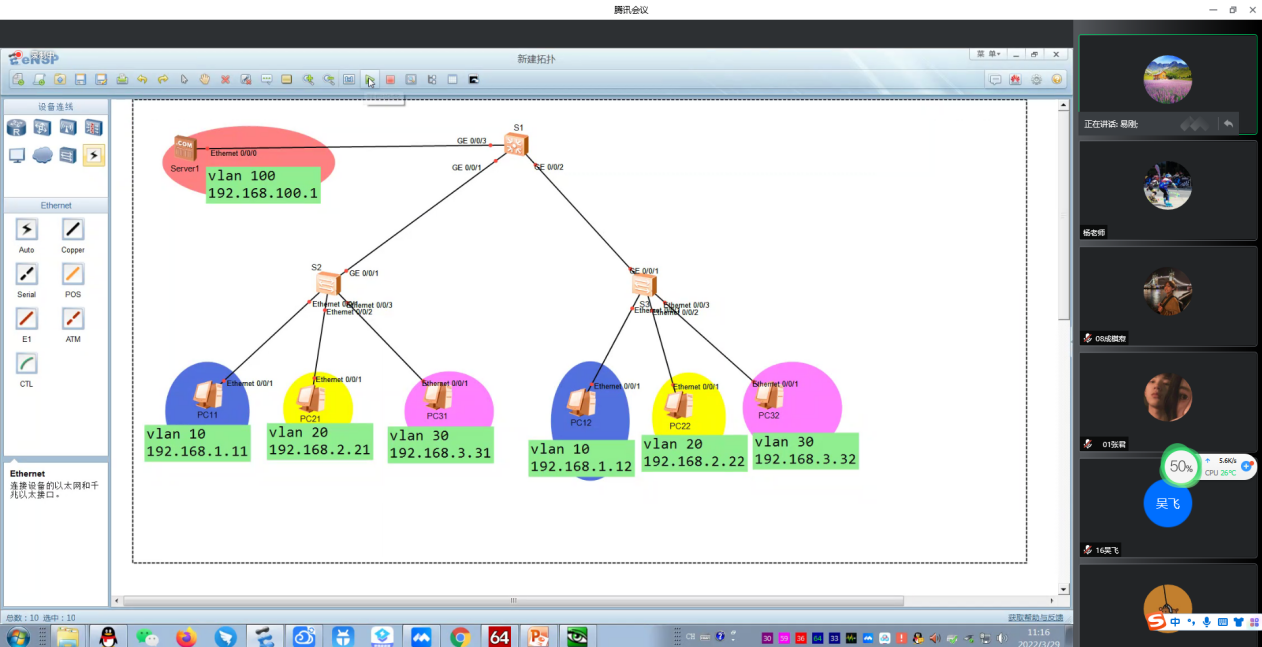The width and height of the screenshot is (1262, 647).
Task: Select the text note tool
Action: (x=267, y=79)
